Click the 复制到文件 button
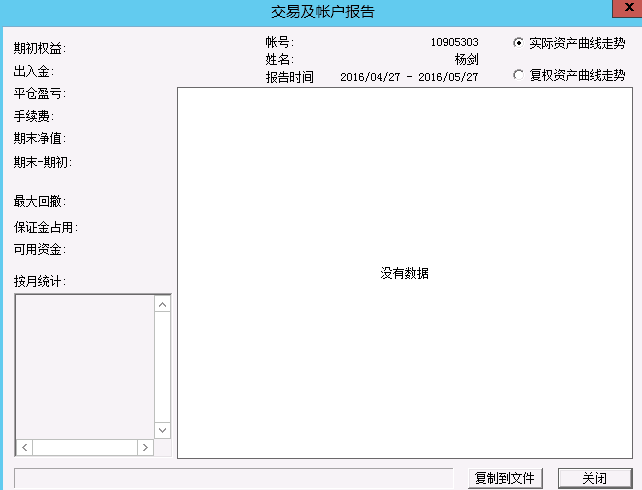This screenshot has width=642, height=490. tap(505, 478)
